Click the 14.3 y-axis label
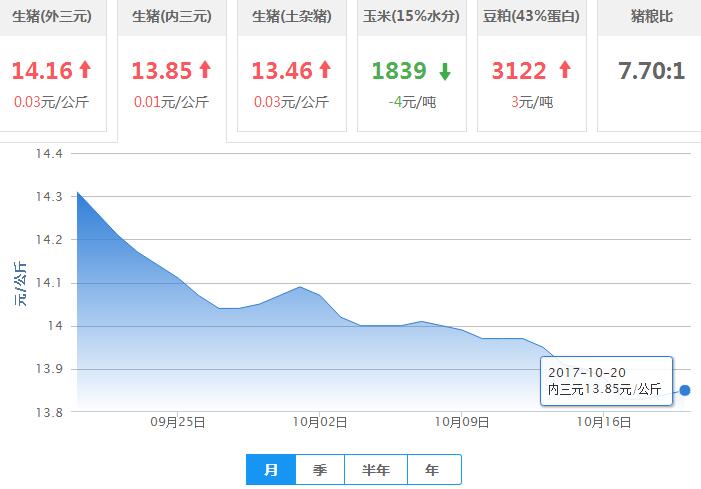 pos(49,197)
